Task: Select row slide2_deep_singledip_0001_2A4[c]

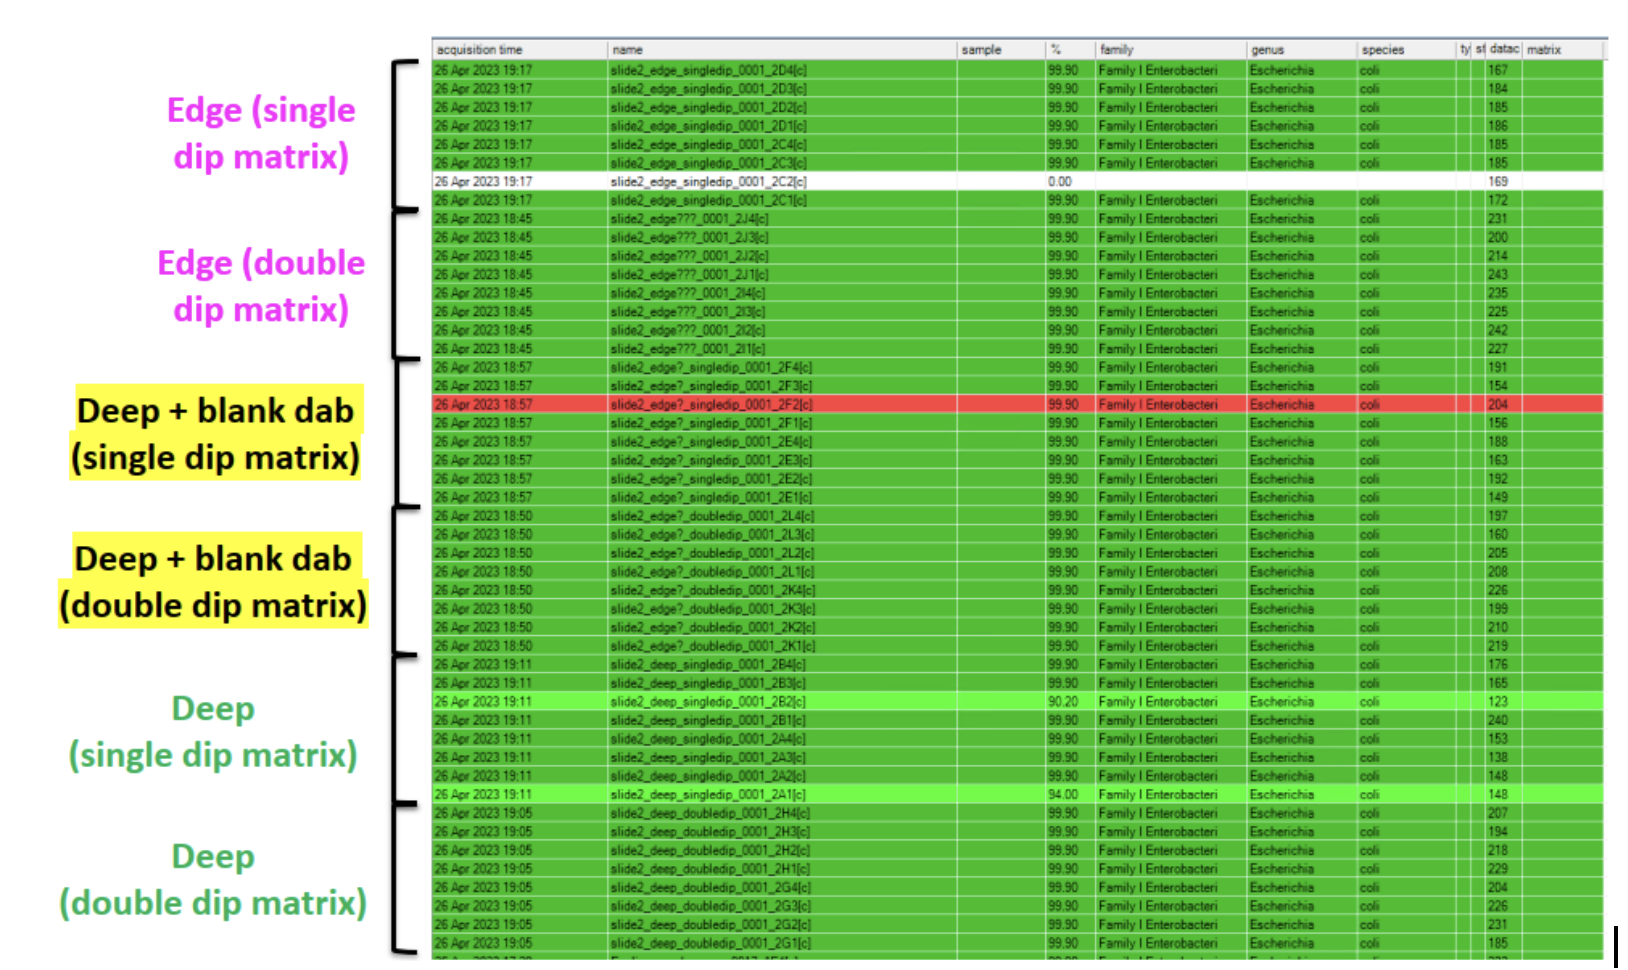Action: tap(1018, 738)
